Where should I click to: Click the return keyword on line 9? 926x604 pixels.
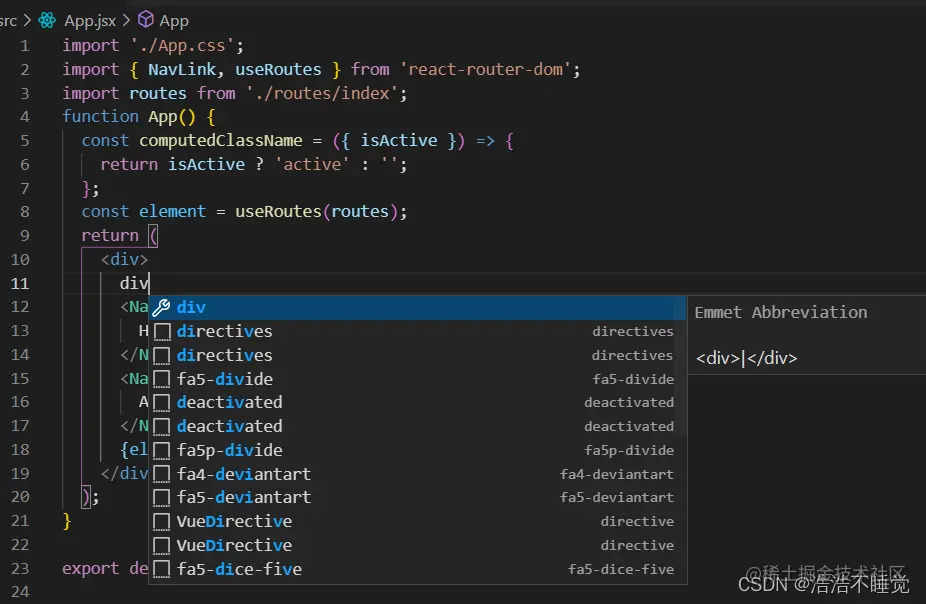[110, 236]
